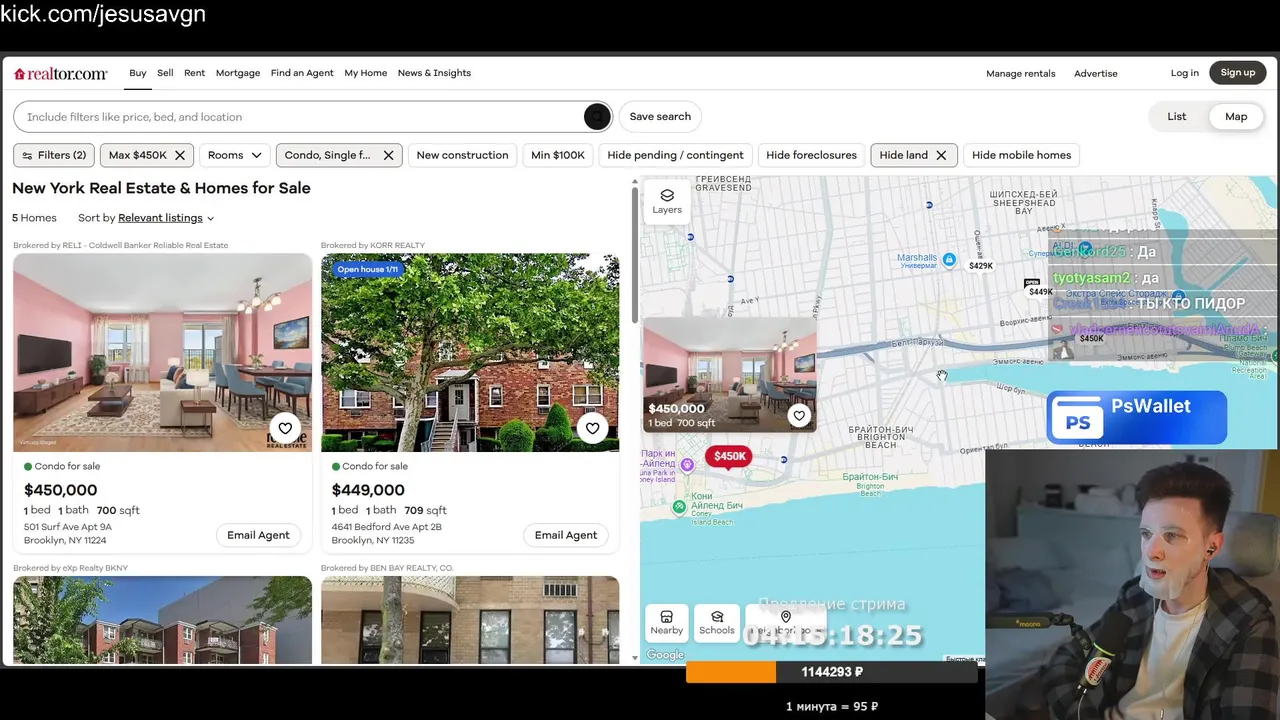Favorite the map preview card listing
The height and width of the screenshot is (720, 1280).
(x=798, y=415)
